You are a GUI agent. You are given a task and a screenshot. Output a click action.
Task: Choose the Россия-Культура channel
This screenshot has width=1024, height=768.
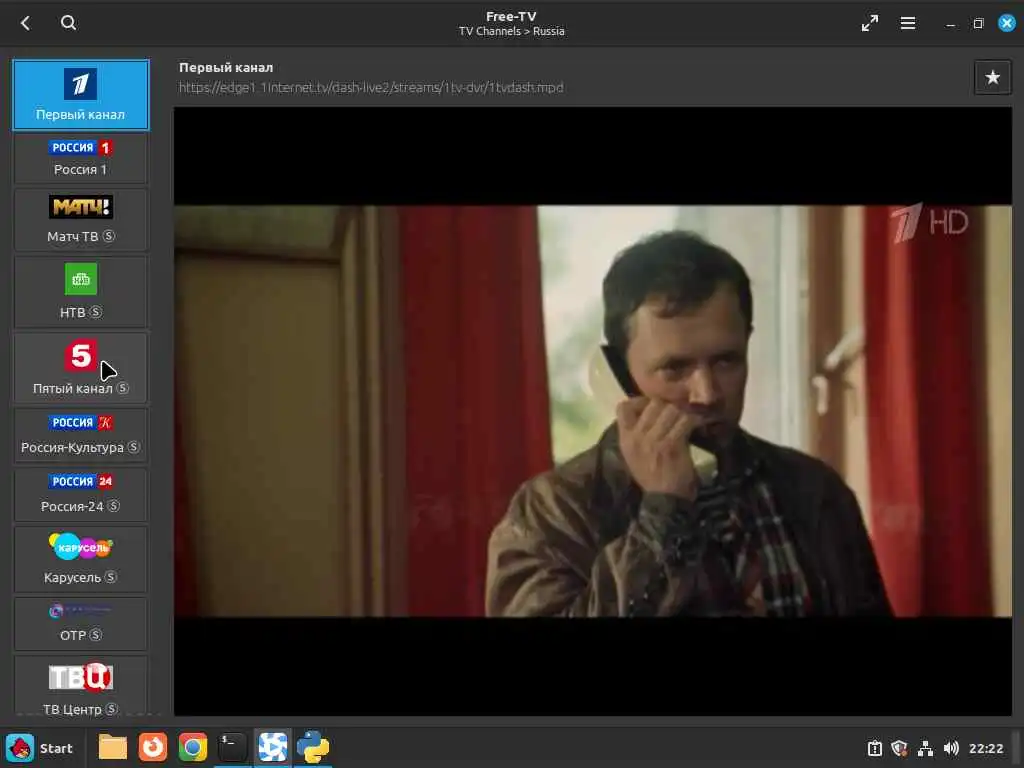81,435
